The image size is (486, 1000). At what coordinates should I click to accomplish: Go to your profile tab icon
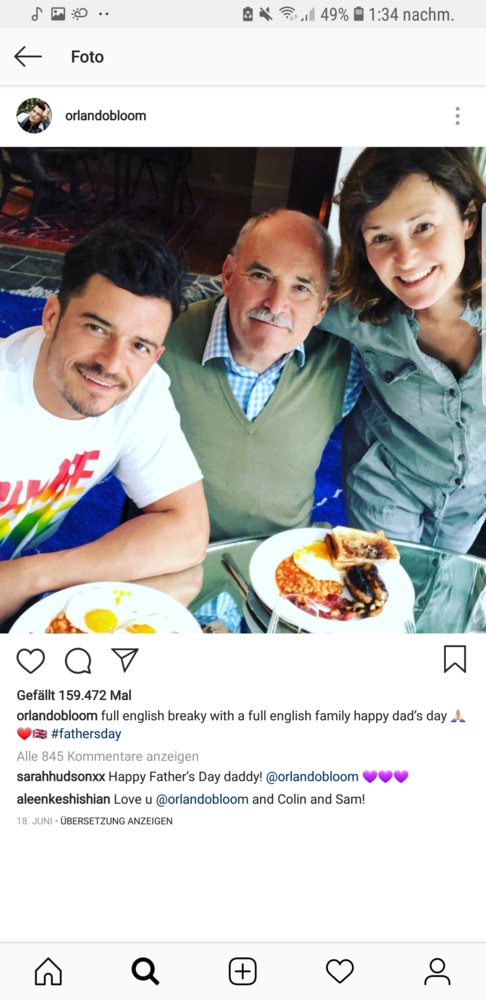[x=438, y=971]
